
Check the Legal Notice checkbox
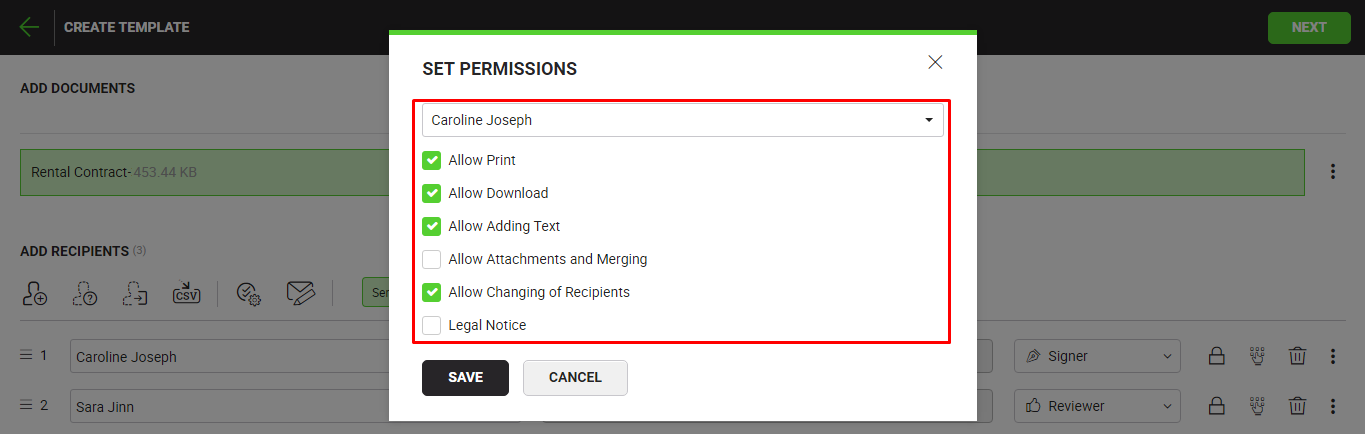(x=432, y=325)
